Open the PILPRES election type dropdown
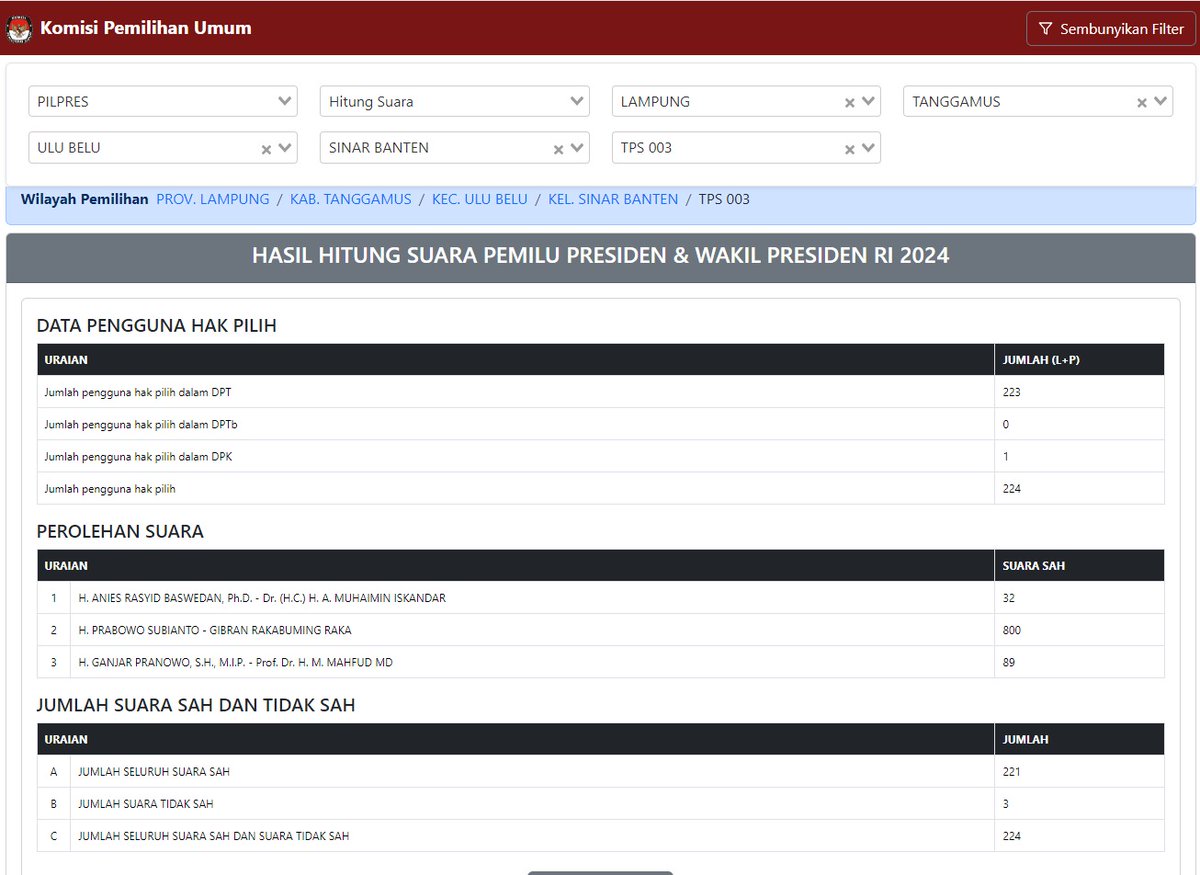 click(x=162, y=101)
